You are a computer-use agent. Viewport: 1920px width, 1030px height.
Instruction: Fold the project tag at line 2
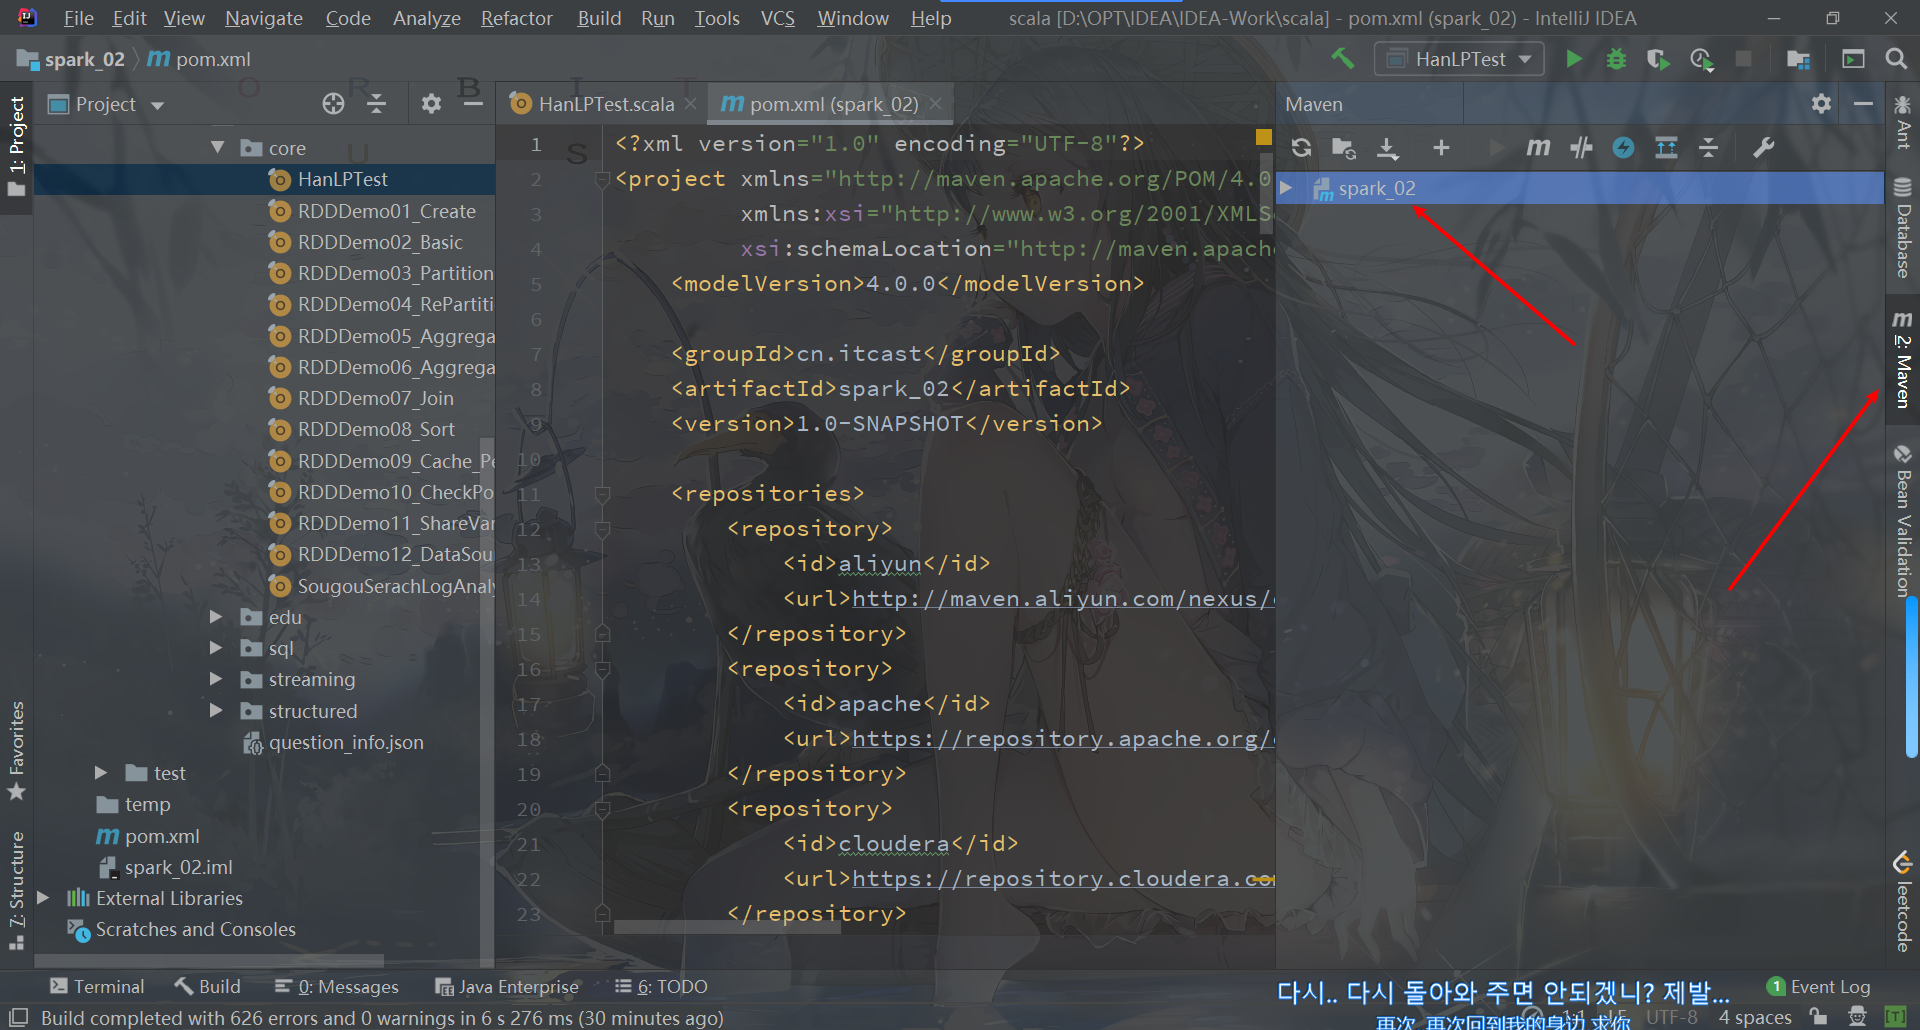pyautogui.click(x=602, y=180)
